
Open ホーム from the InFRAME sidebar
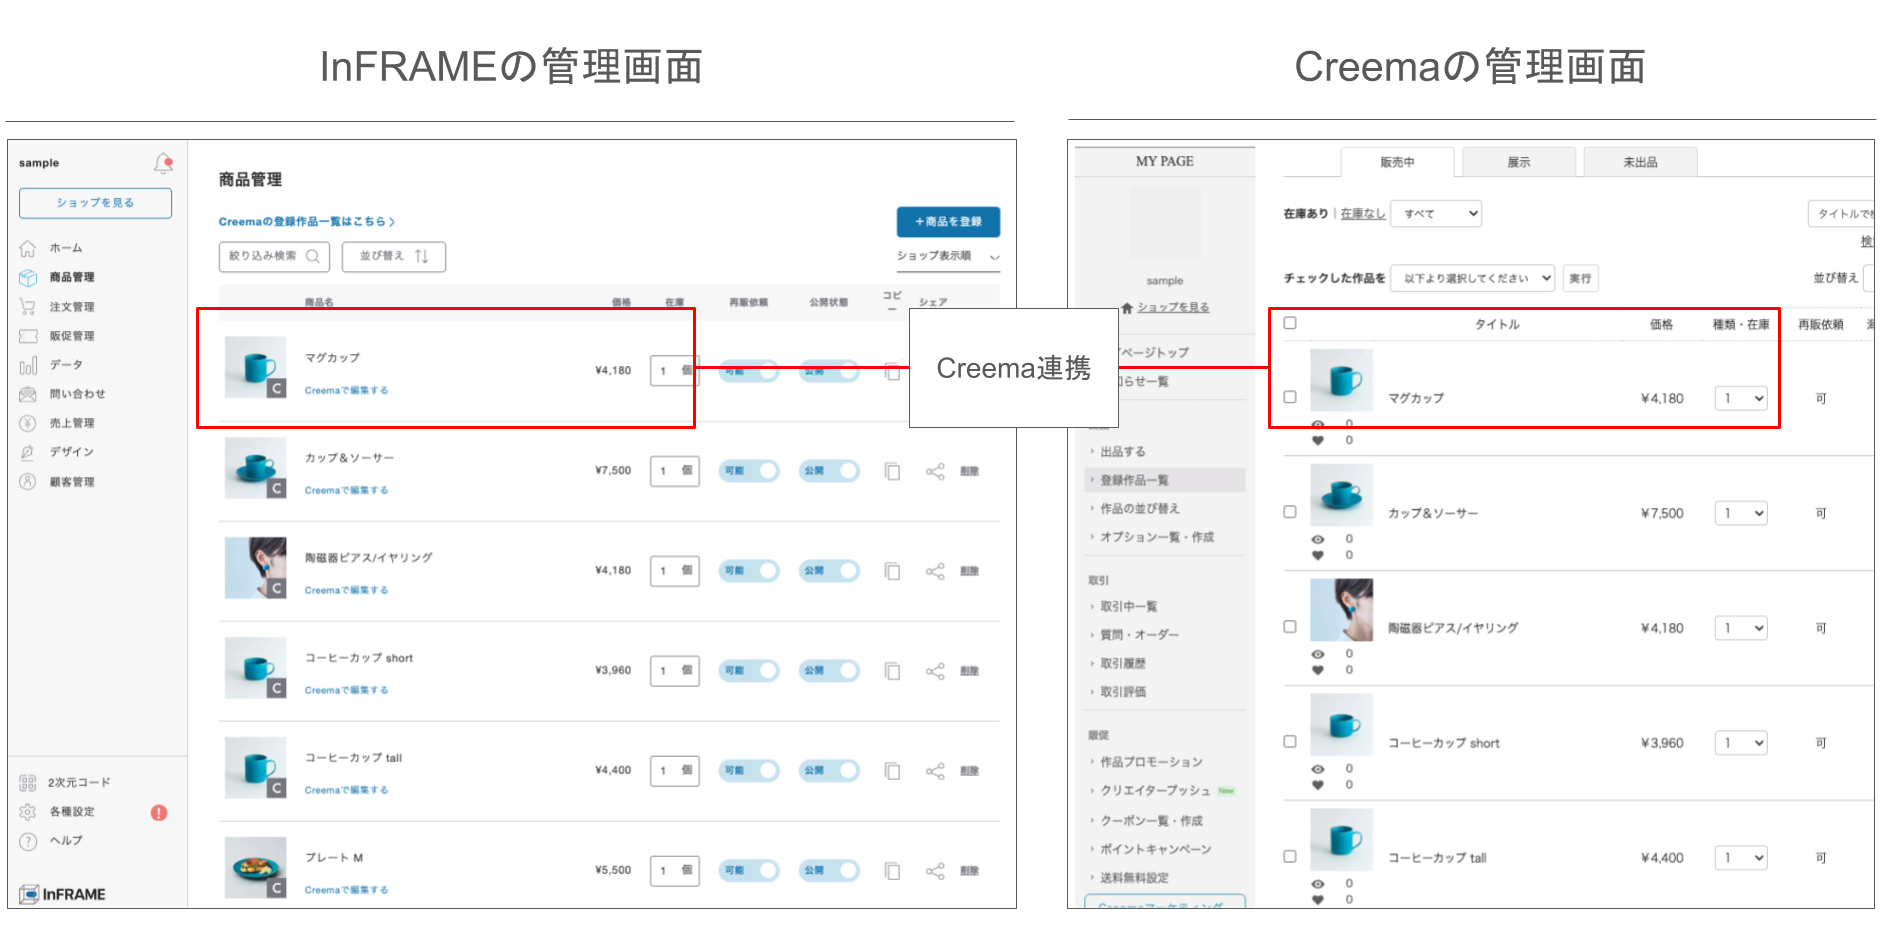tap(65, 247)
